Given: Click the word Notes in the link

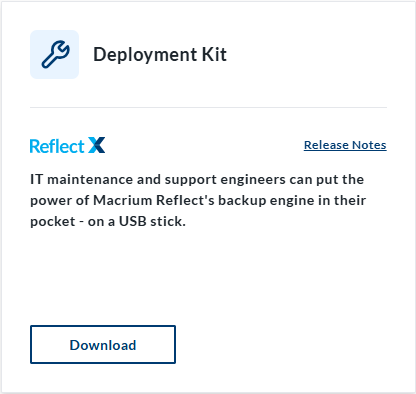Looking at the screenshot, I should click(x=369, y=145).
